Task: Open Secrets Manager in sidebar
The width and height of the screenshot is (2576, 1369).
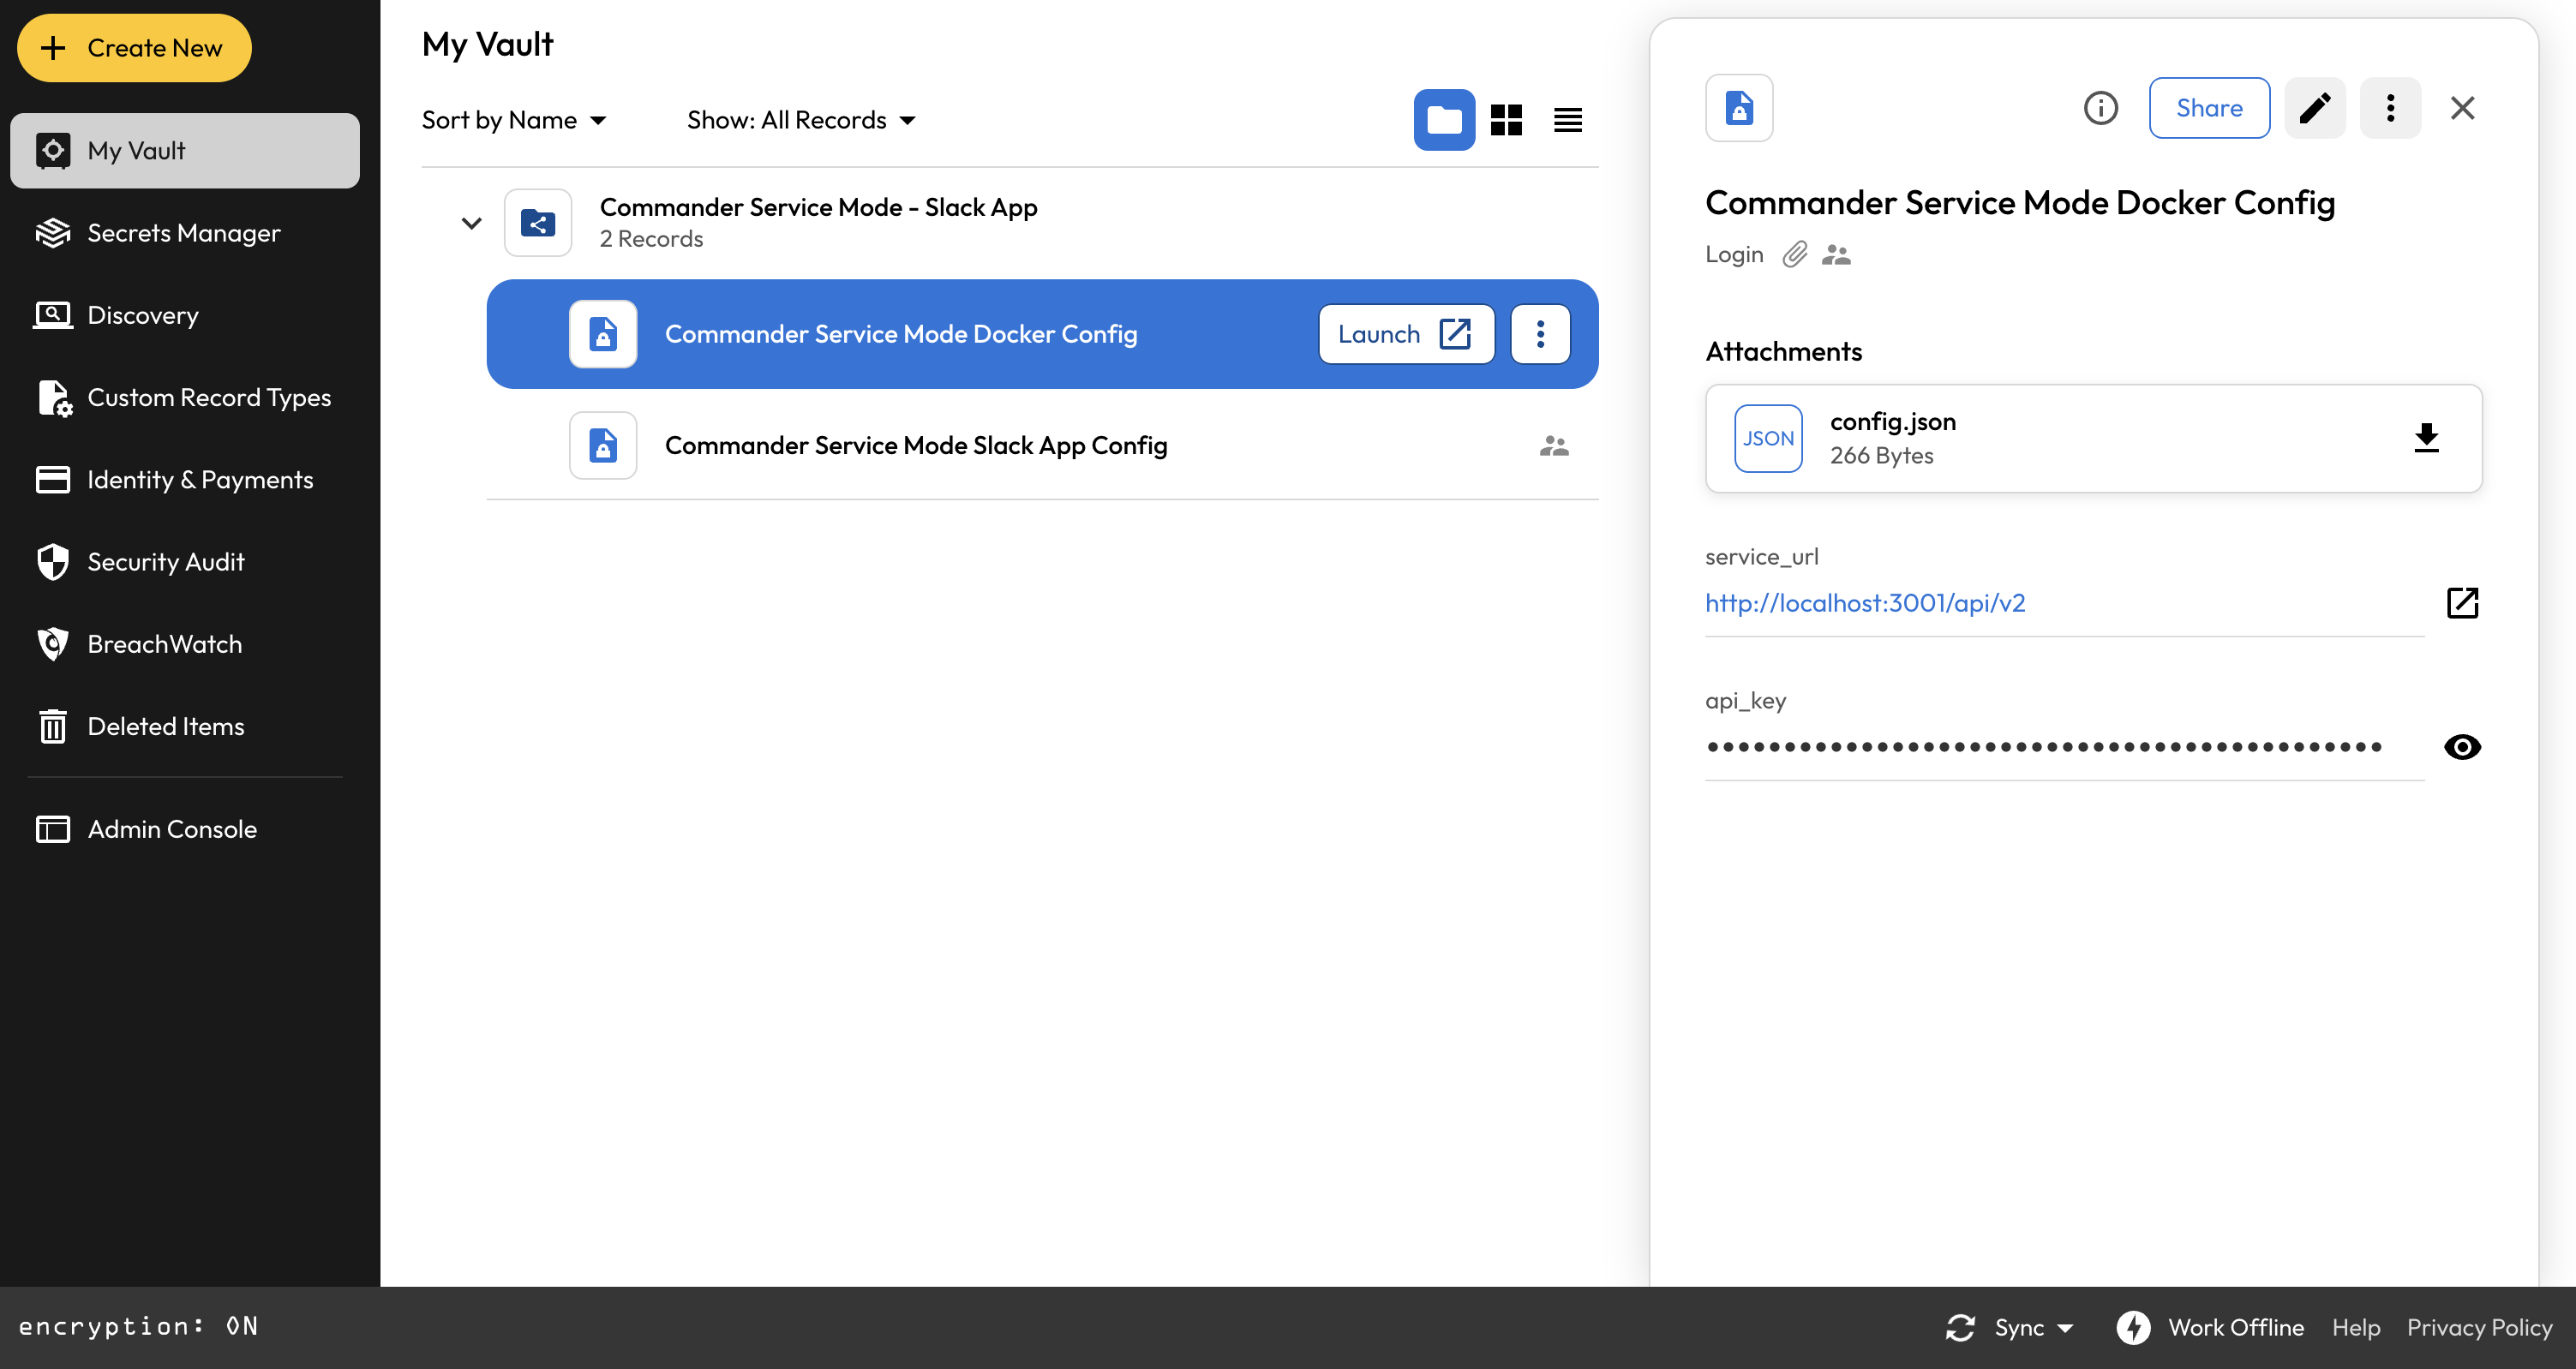Action: point(184,233)
